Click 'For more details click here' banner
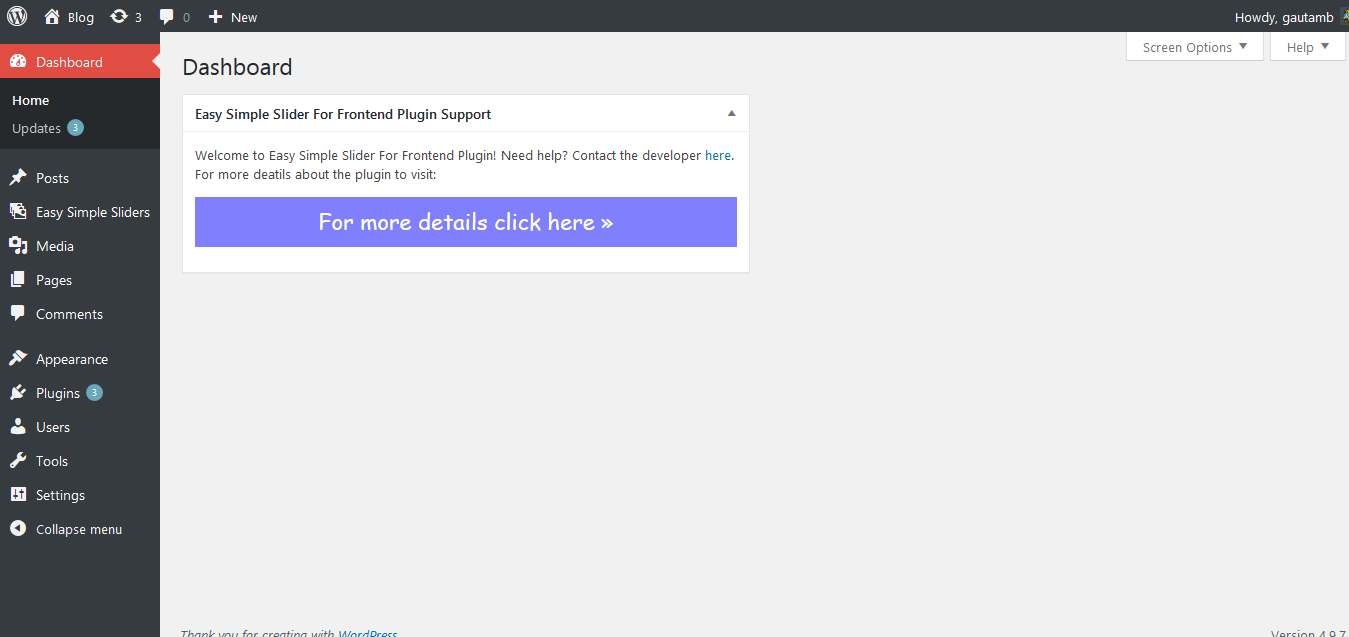The image size is (1349, 637). pos(466,222)
